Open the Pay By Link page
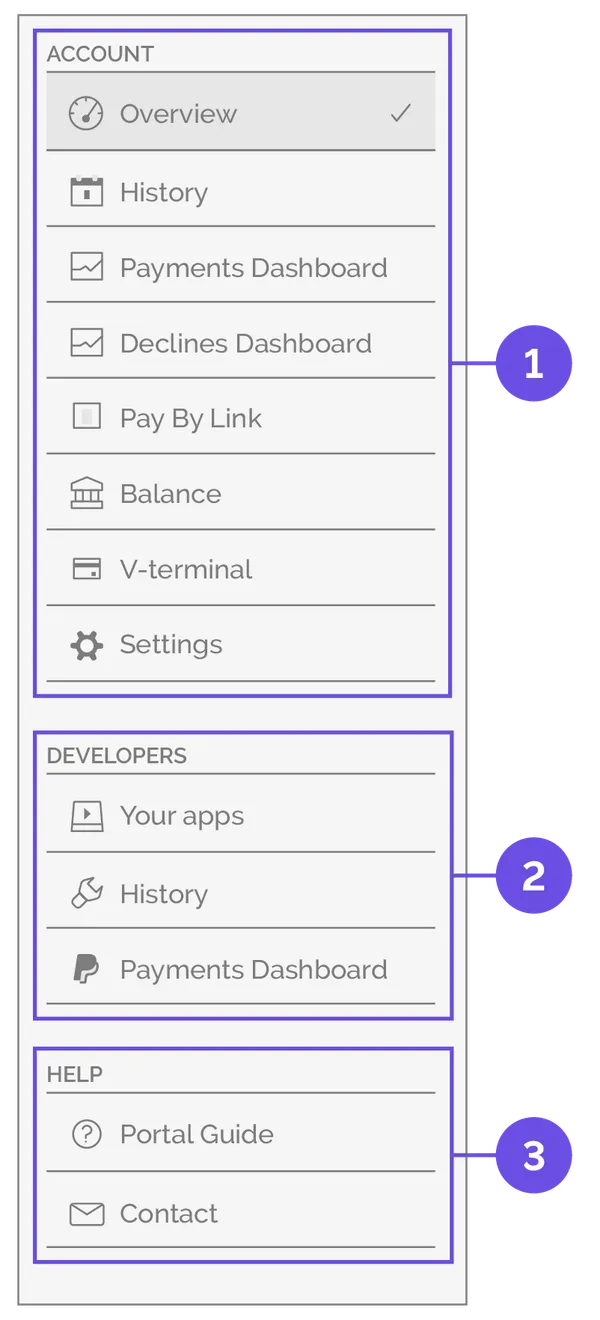The width and height of the screenshot is (600, 1320). [189, 418]
